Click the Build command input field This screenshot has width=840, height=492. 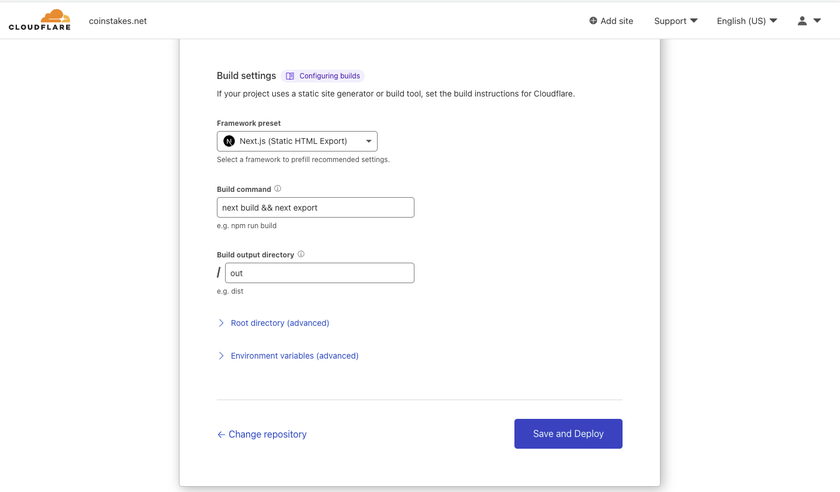coord(316,207)
